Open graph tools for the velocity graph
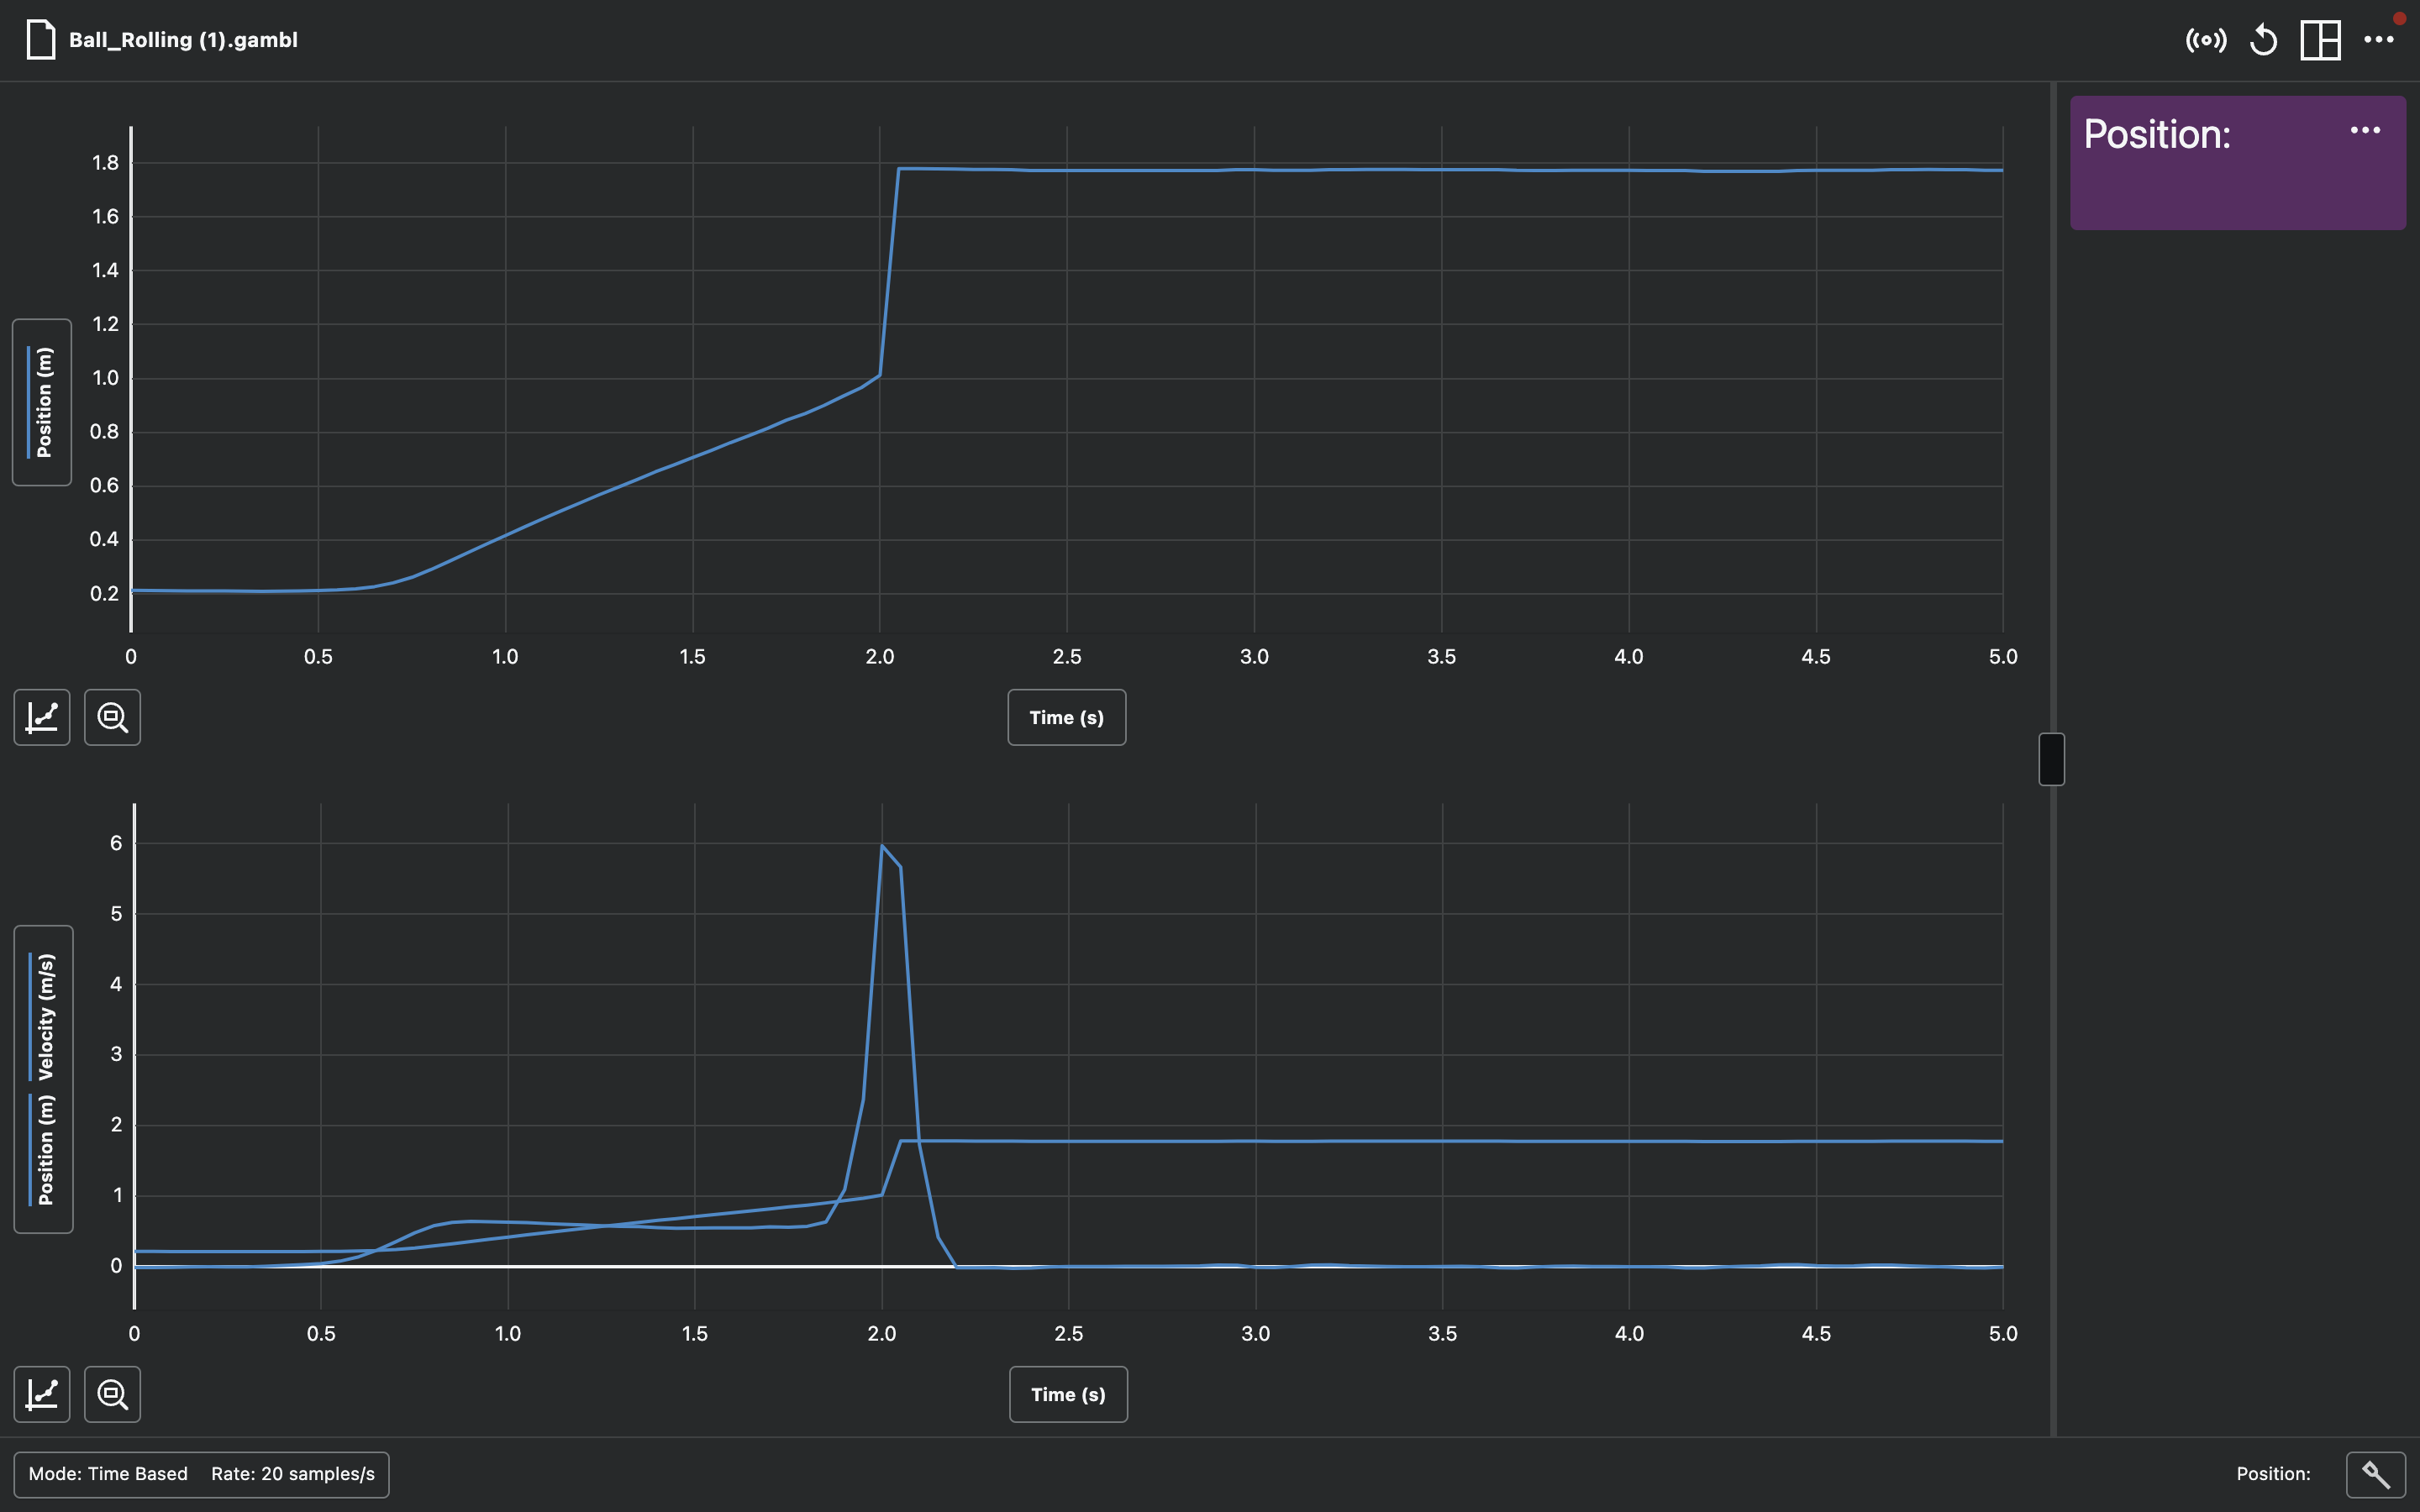 tap(41, 1394)
